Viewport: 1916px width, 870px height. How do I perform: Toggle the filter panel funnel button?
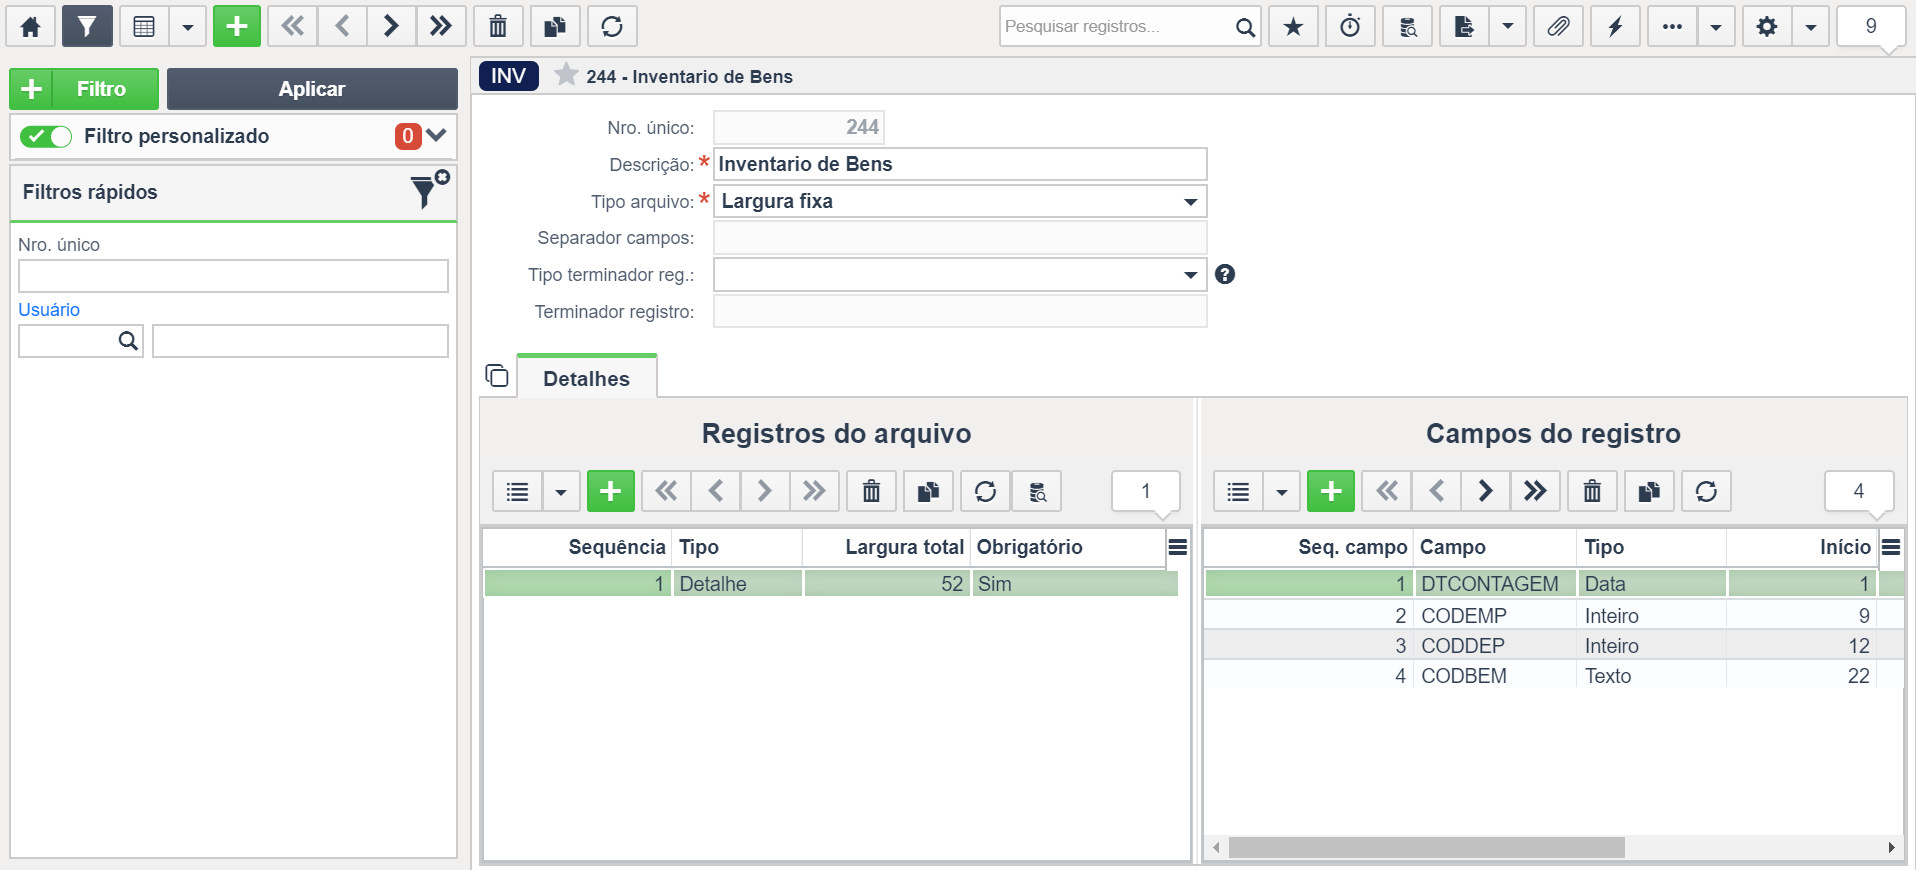(x=87, y=27)
